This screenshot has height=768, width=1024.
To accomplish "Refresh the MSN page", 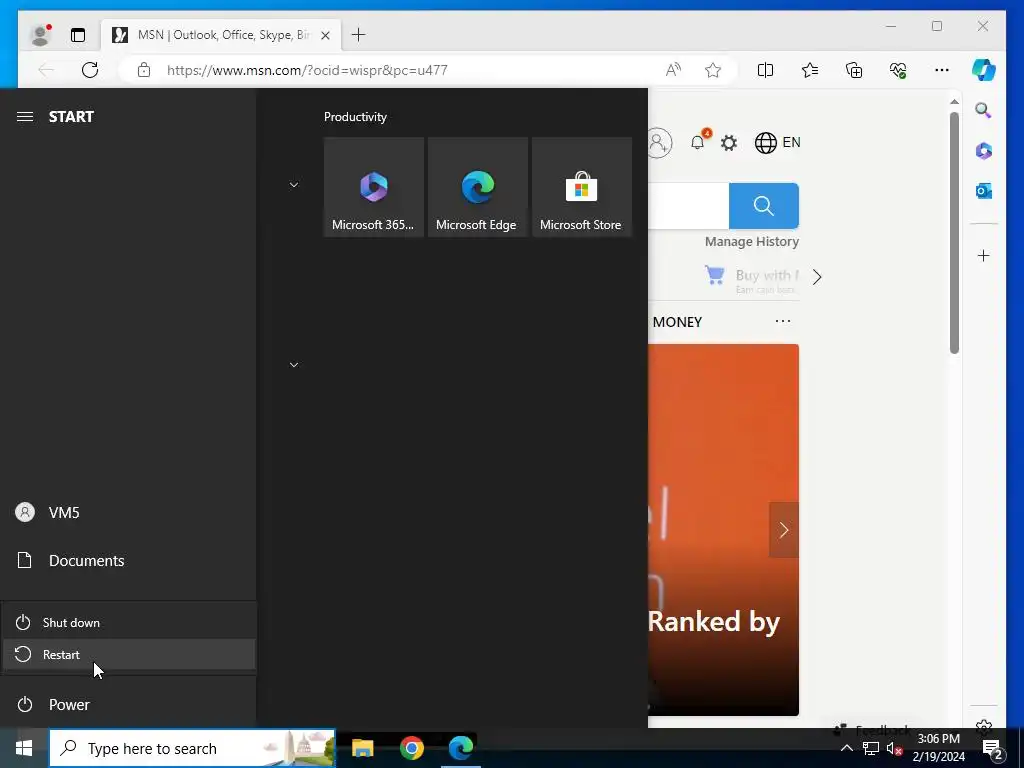I will coord(90,70).
